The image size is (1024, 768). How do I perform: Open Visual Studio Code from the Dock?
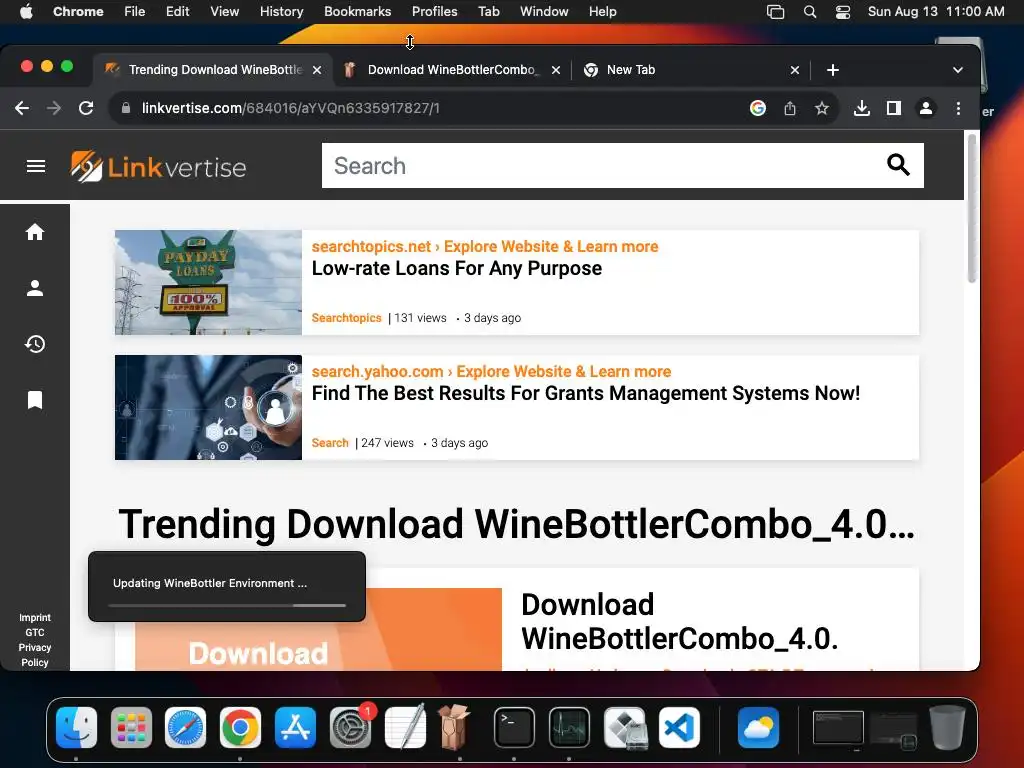tap(679, 727)
